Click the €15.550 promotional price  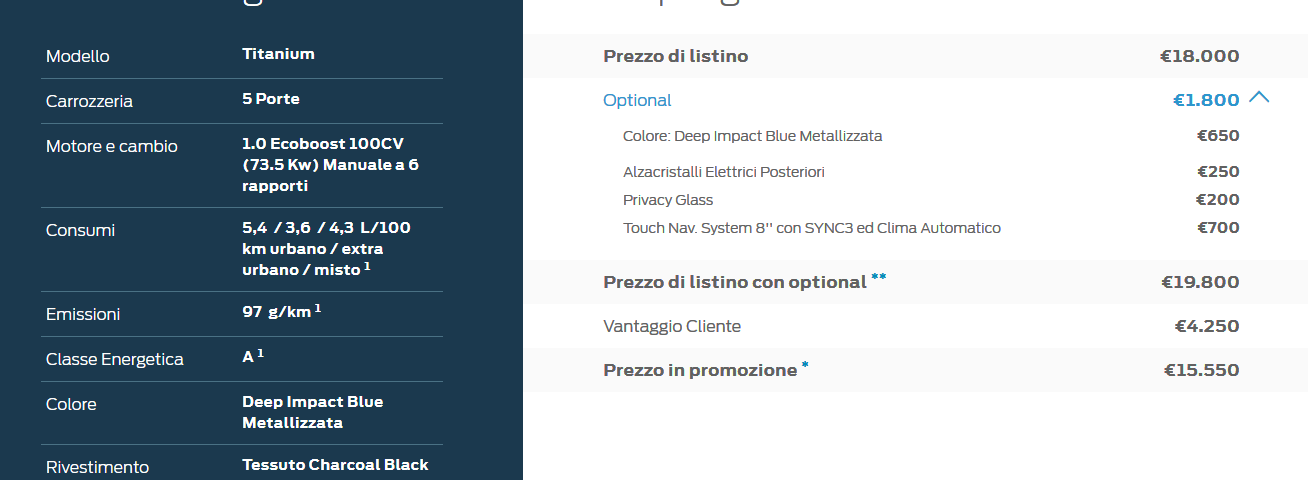click(1201, 370)
